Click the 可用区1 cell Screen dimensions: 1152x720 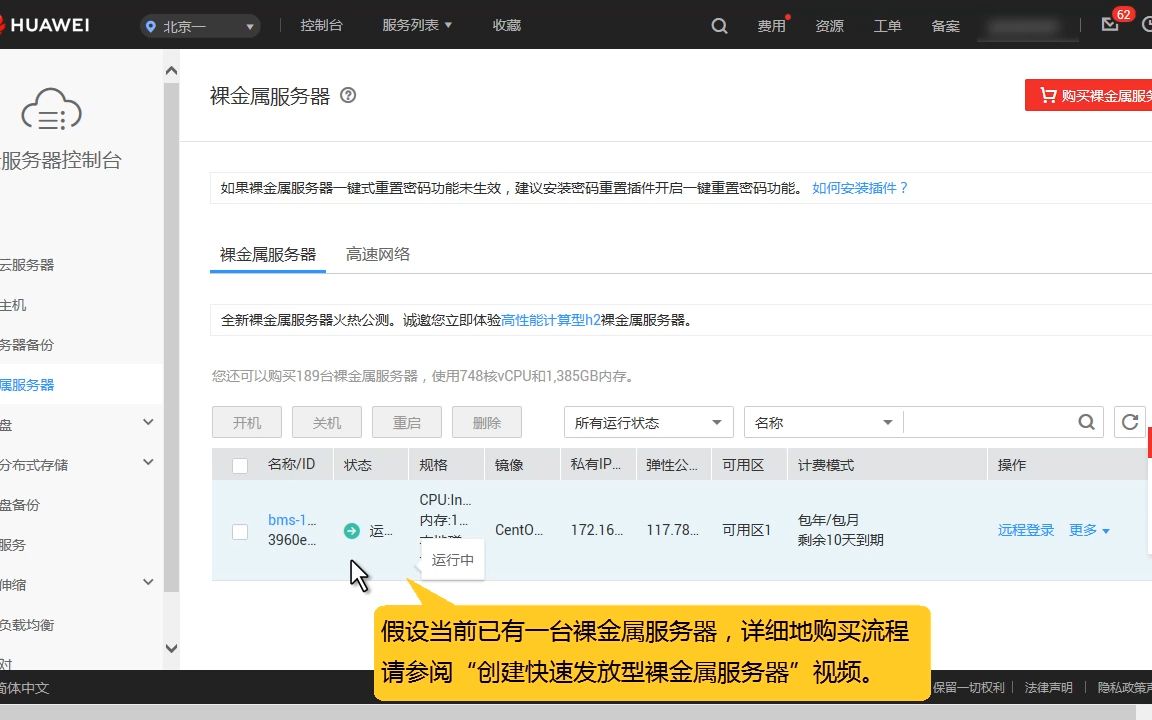point(746,530)
